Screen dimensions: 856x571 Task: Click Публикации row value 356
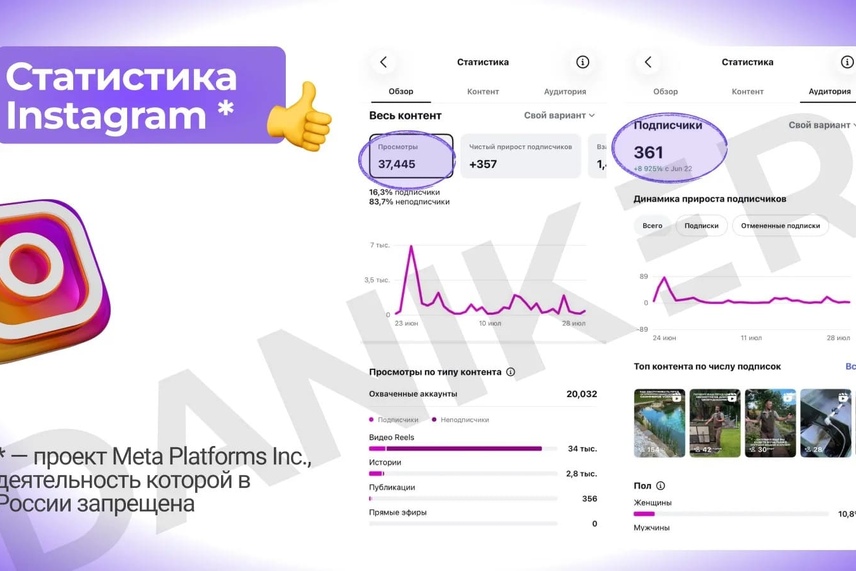pos(590,498)
